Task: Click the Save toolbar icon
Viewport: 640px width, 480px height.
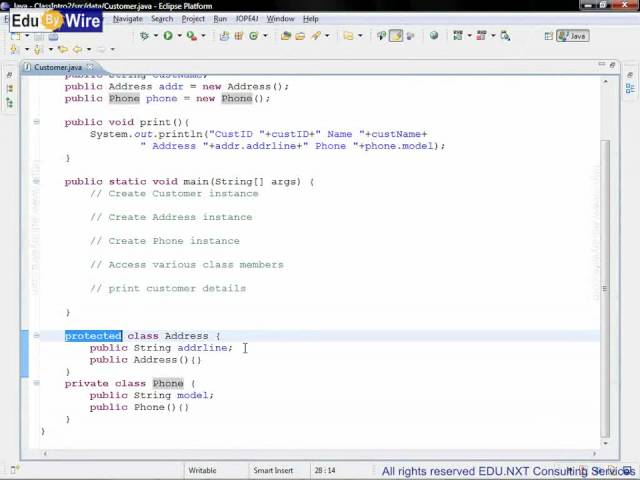Action: [x=39, y=37]
